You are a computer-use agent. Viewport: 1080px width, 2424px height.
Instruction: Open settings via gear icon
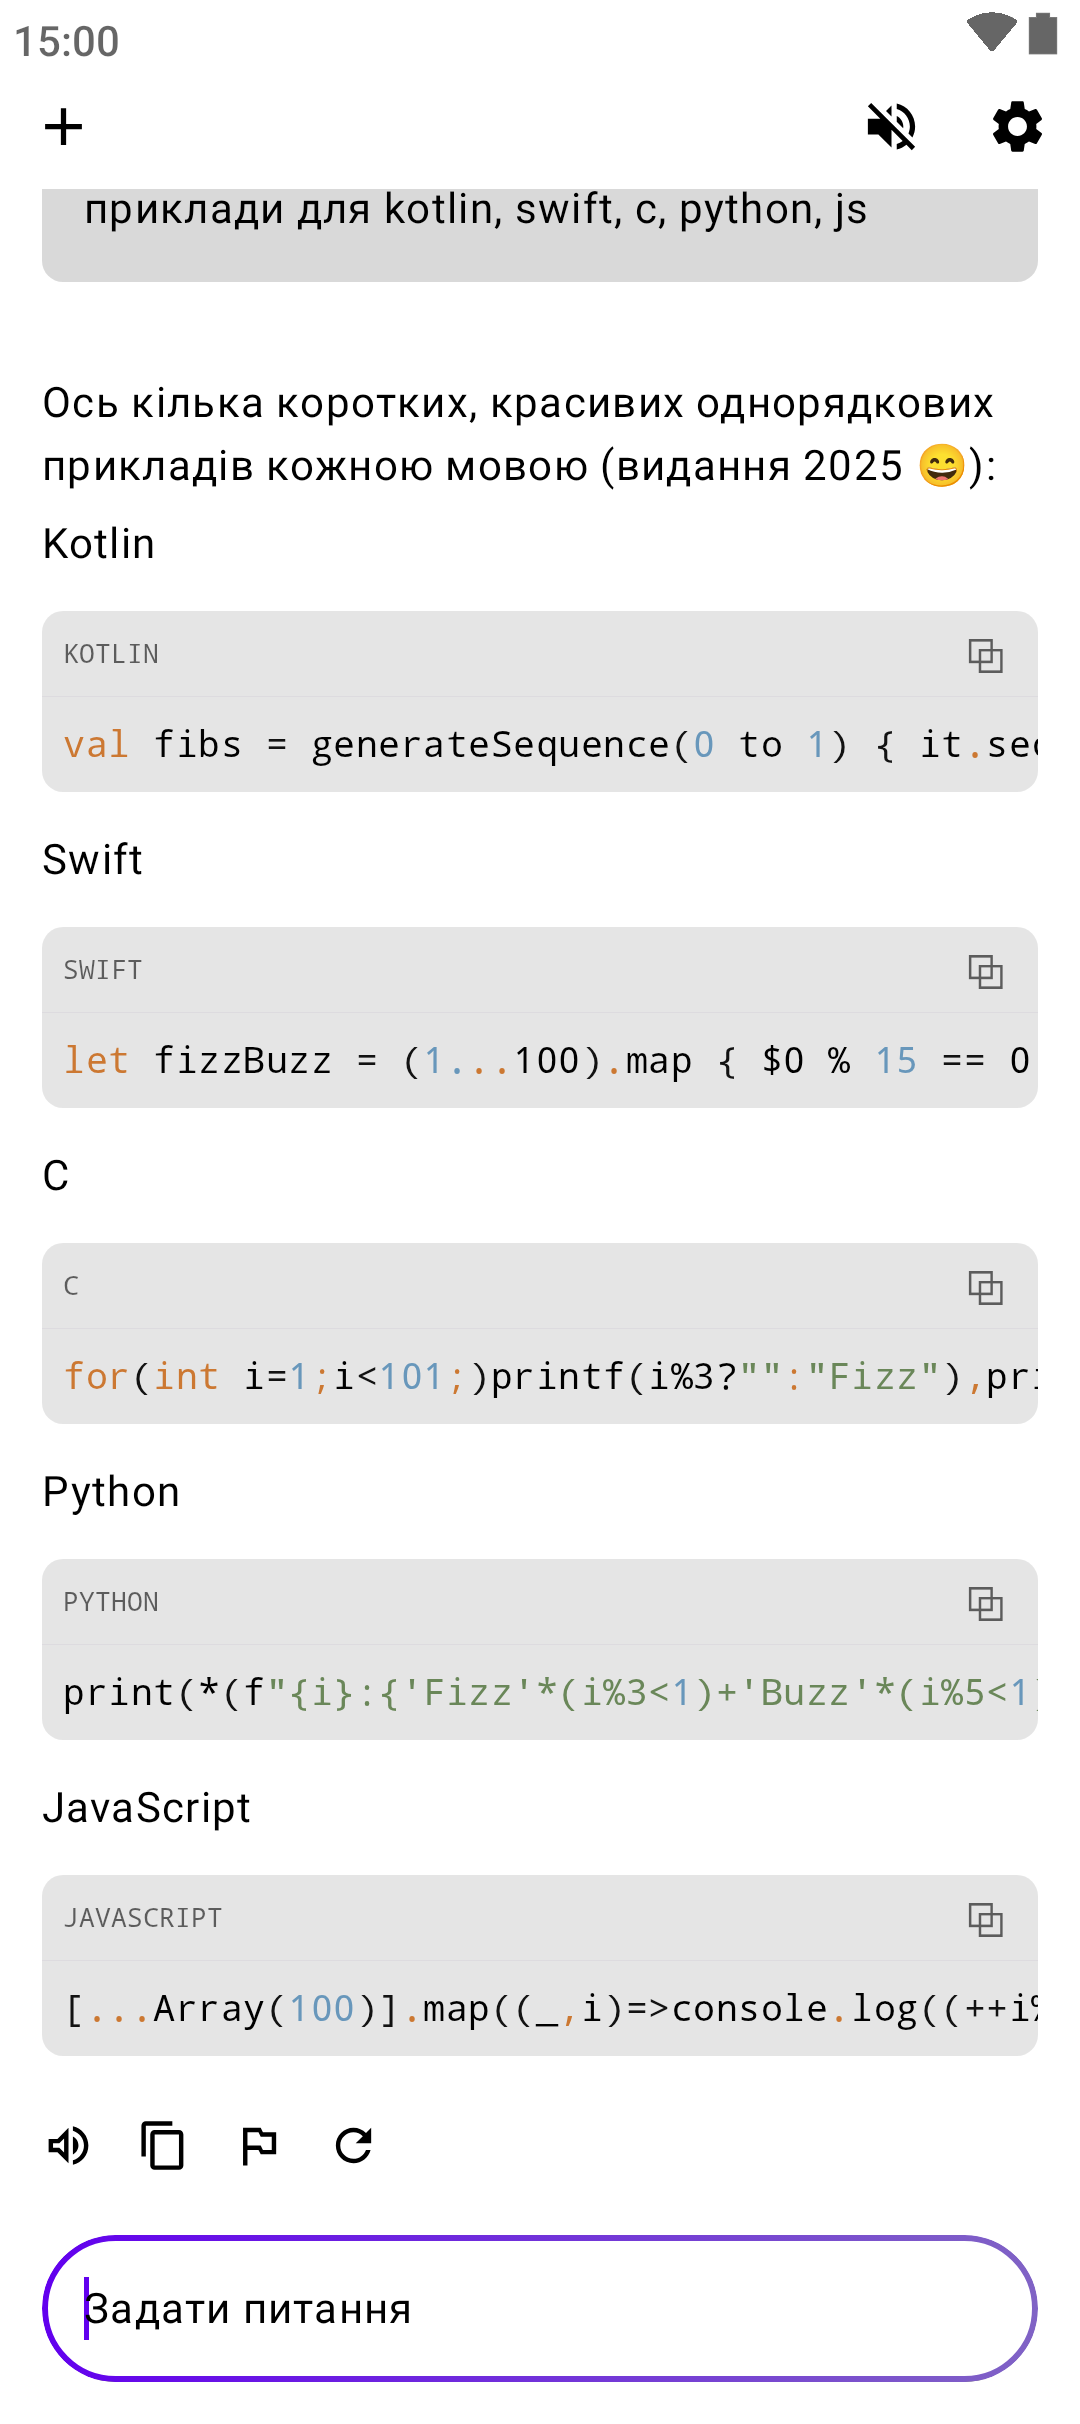(1017, 127)
